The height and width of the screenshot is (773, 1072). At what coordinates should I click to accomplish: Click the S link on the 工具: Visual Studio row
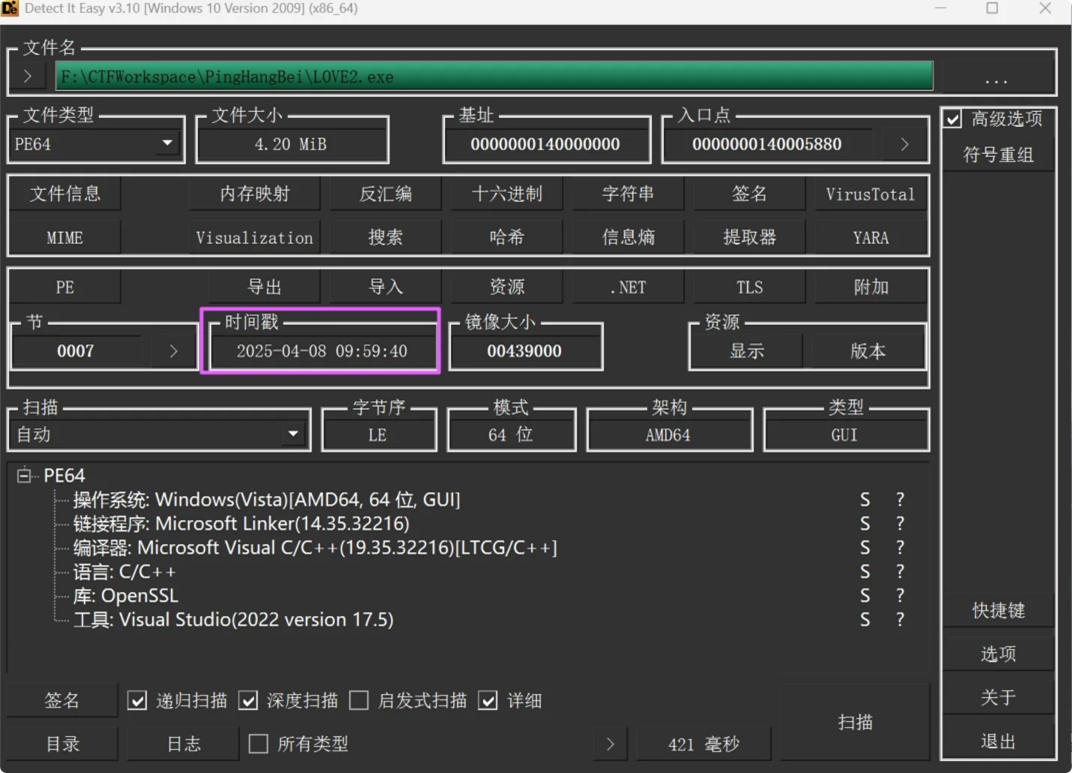point(865,620)
